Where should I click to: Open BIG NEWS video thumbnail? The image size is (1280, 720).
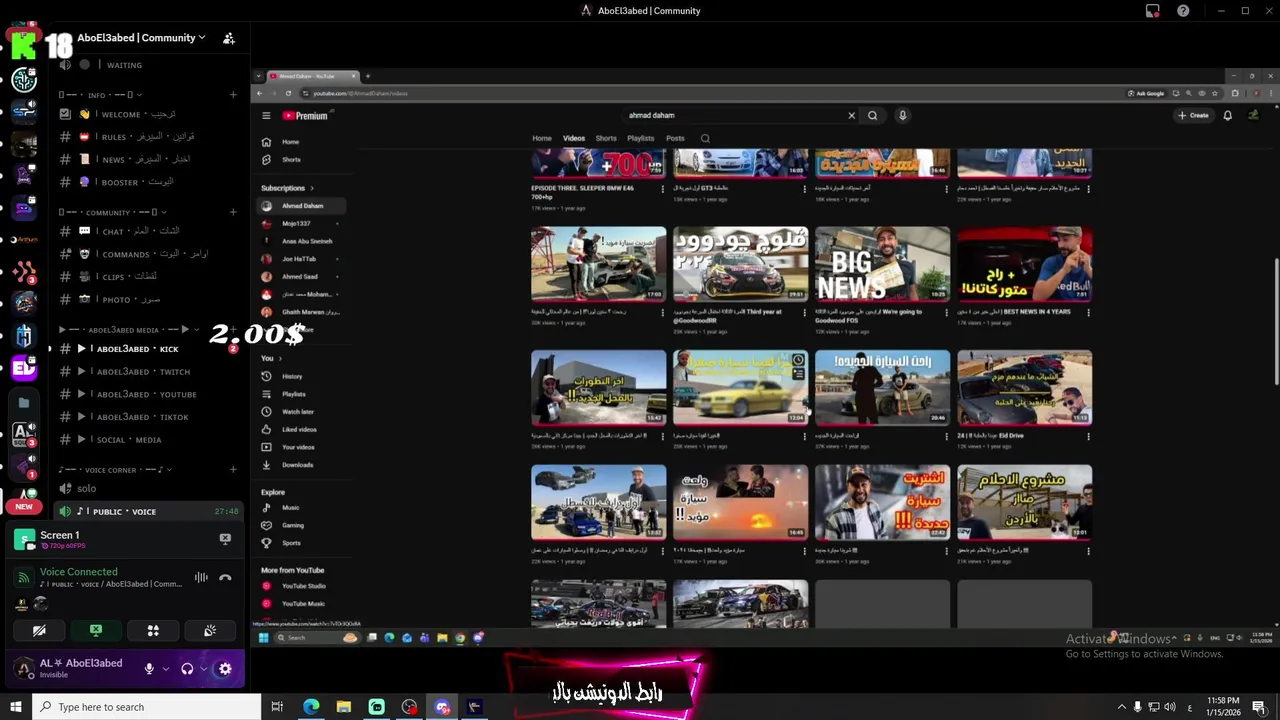point(882,264)
